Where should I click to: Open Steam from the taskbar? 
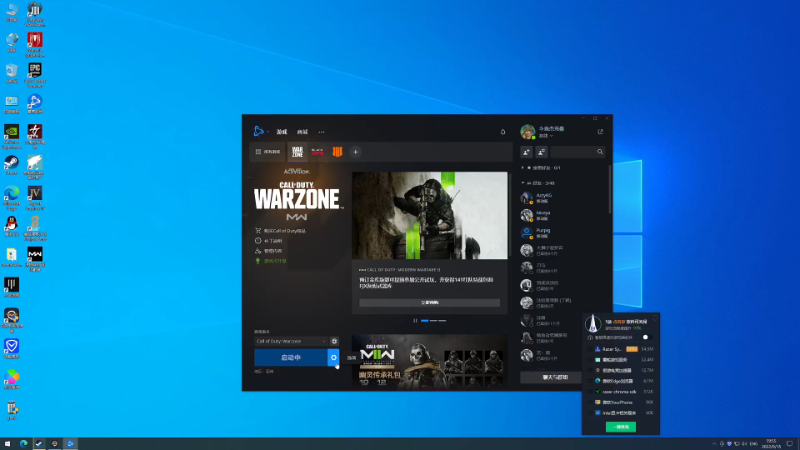click(x=39, y=444)
